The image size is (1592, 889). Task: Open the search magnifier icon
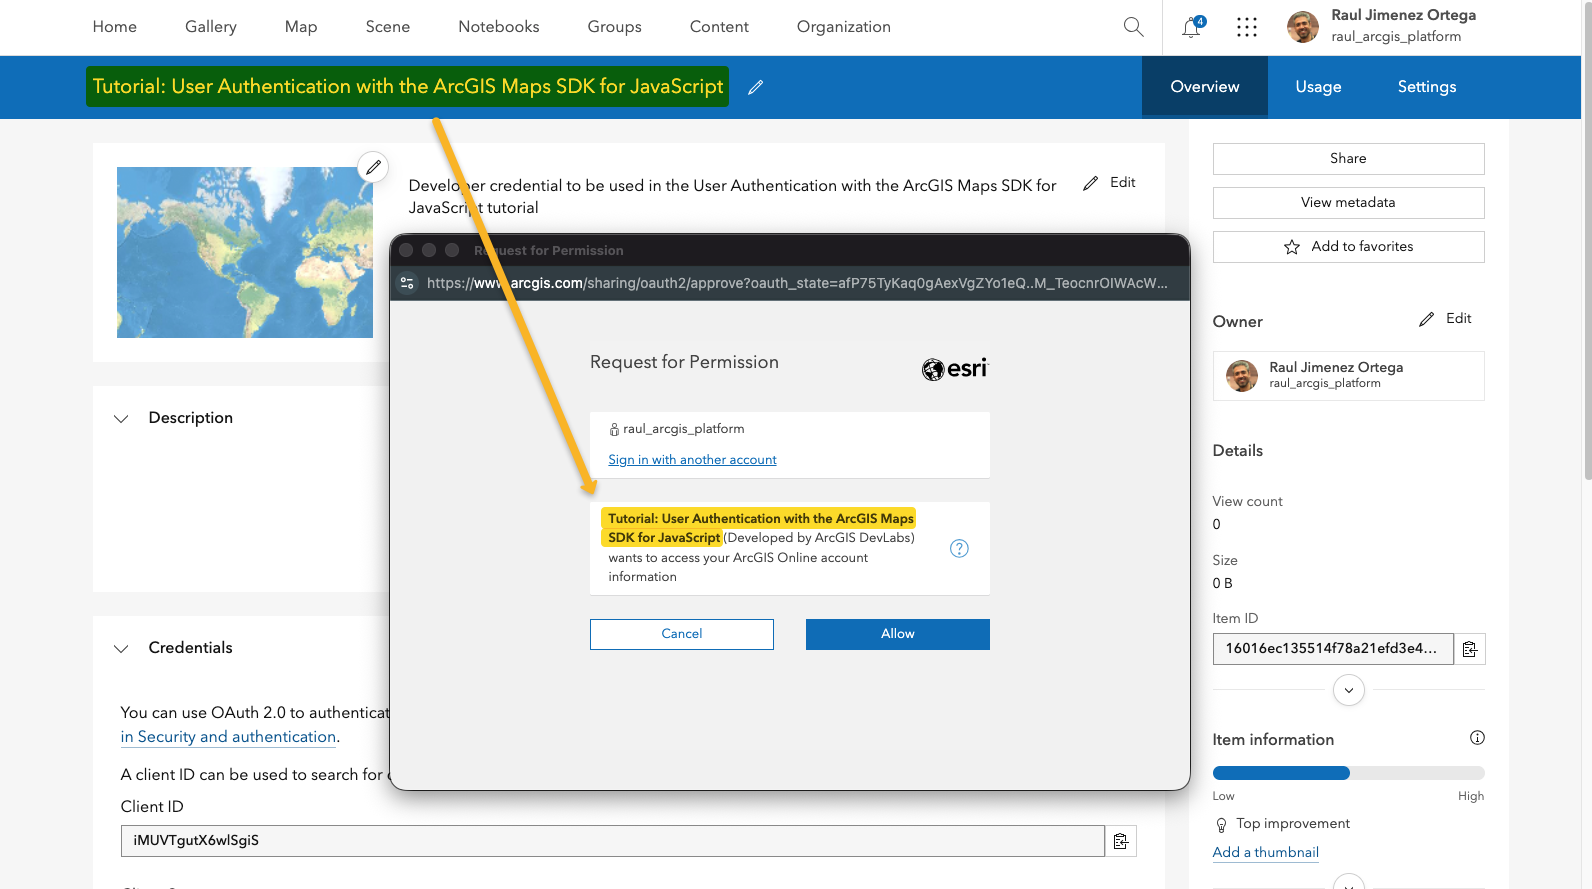[x=1133, y=27]
